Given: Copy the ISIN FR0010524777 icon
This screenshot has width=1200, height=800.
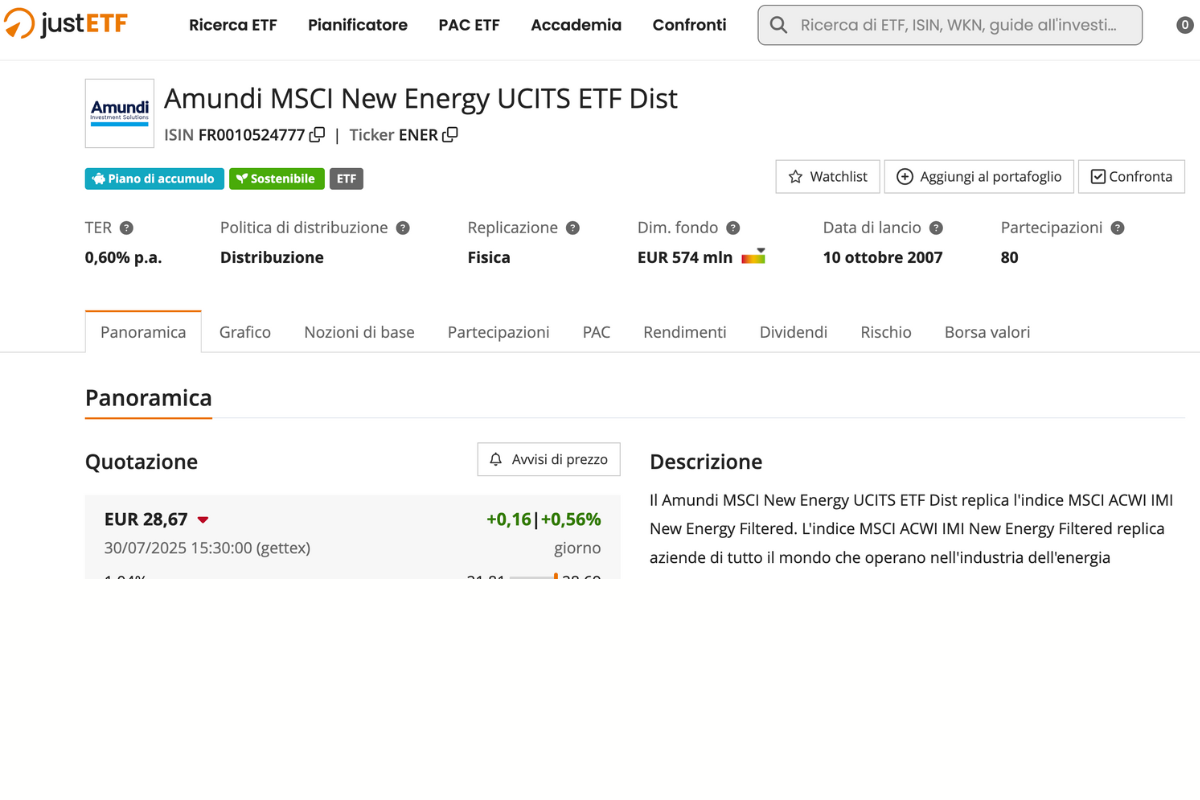Looking at the screenshot, I should point(317,135).
